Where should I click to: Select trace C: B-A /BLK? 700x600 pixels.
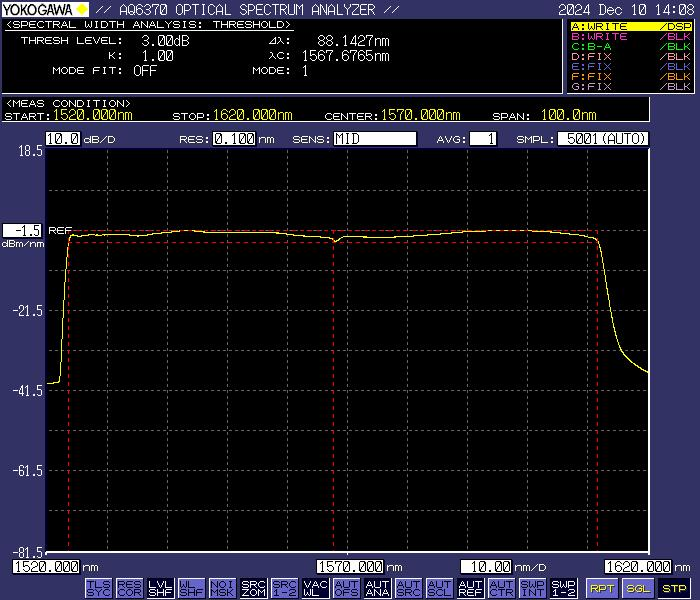click(631, 46)
